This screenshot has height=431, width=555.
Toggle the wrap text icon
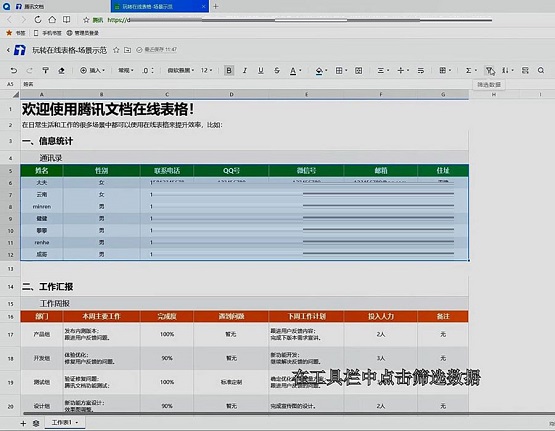(x=421, y=70)
